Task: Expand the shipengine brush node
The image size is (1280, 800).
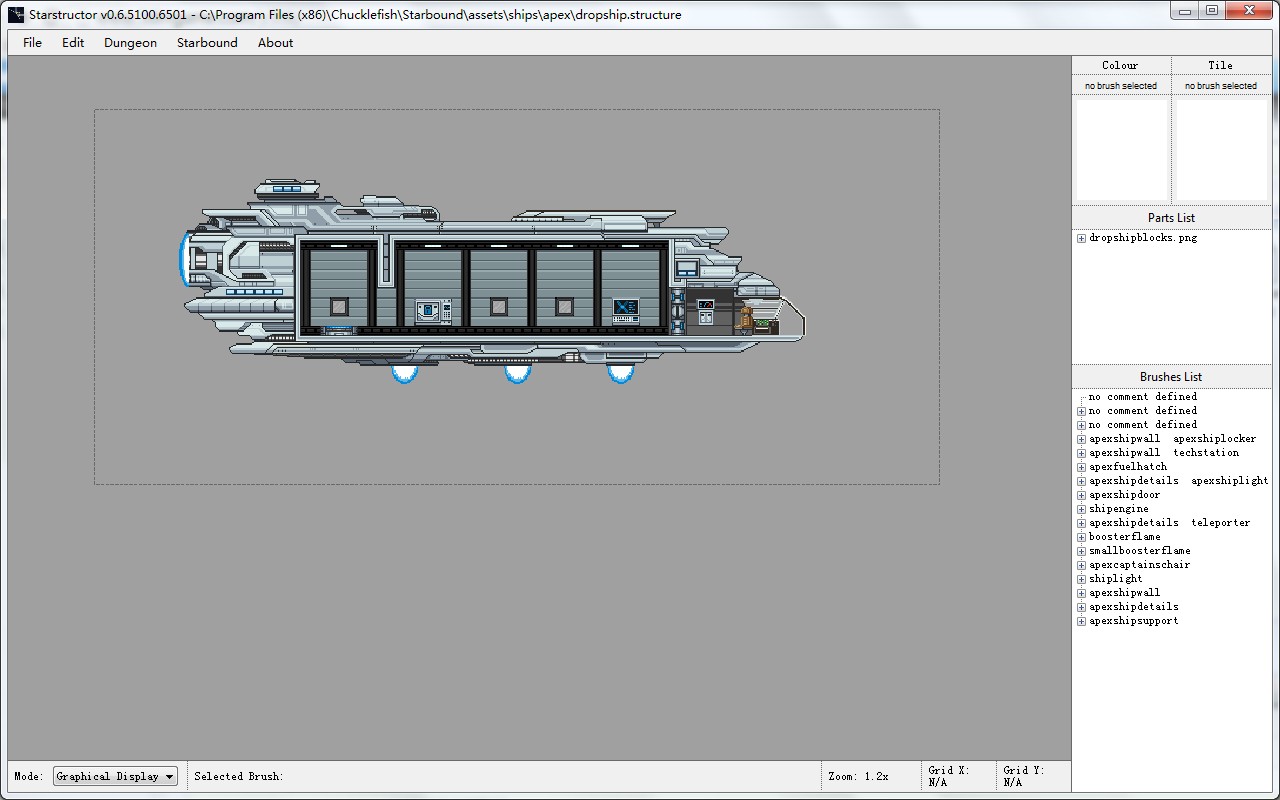Action: [x=1081, y=509]
